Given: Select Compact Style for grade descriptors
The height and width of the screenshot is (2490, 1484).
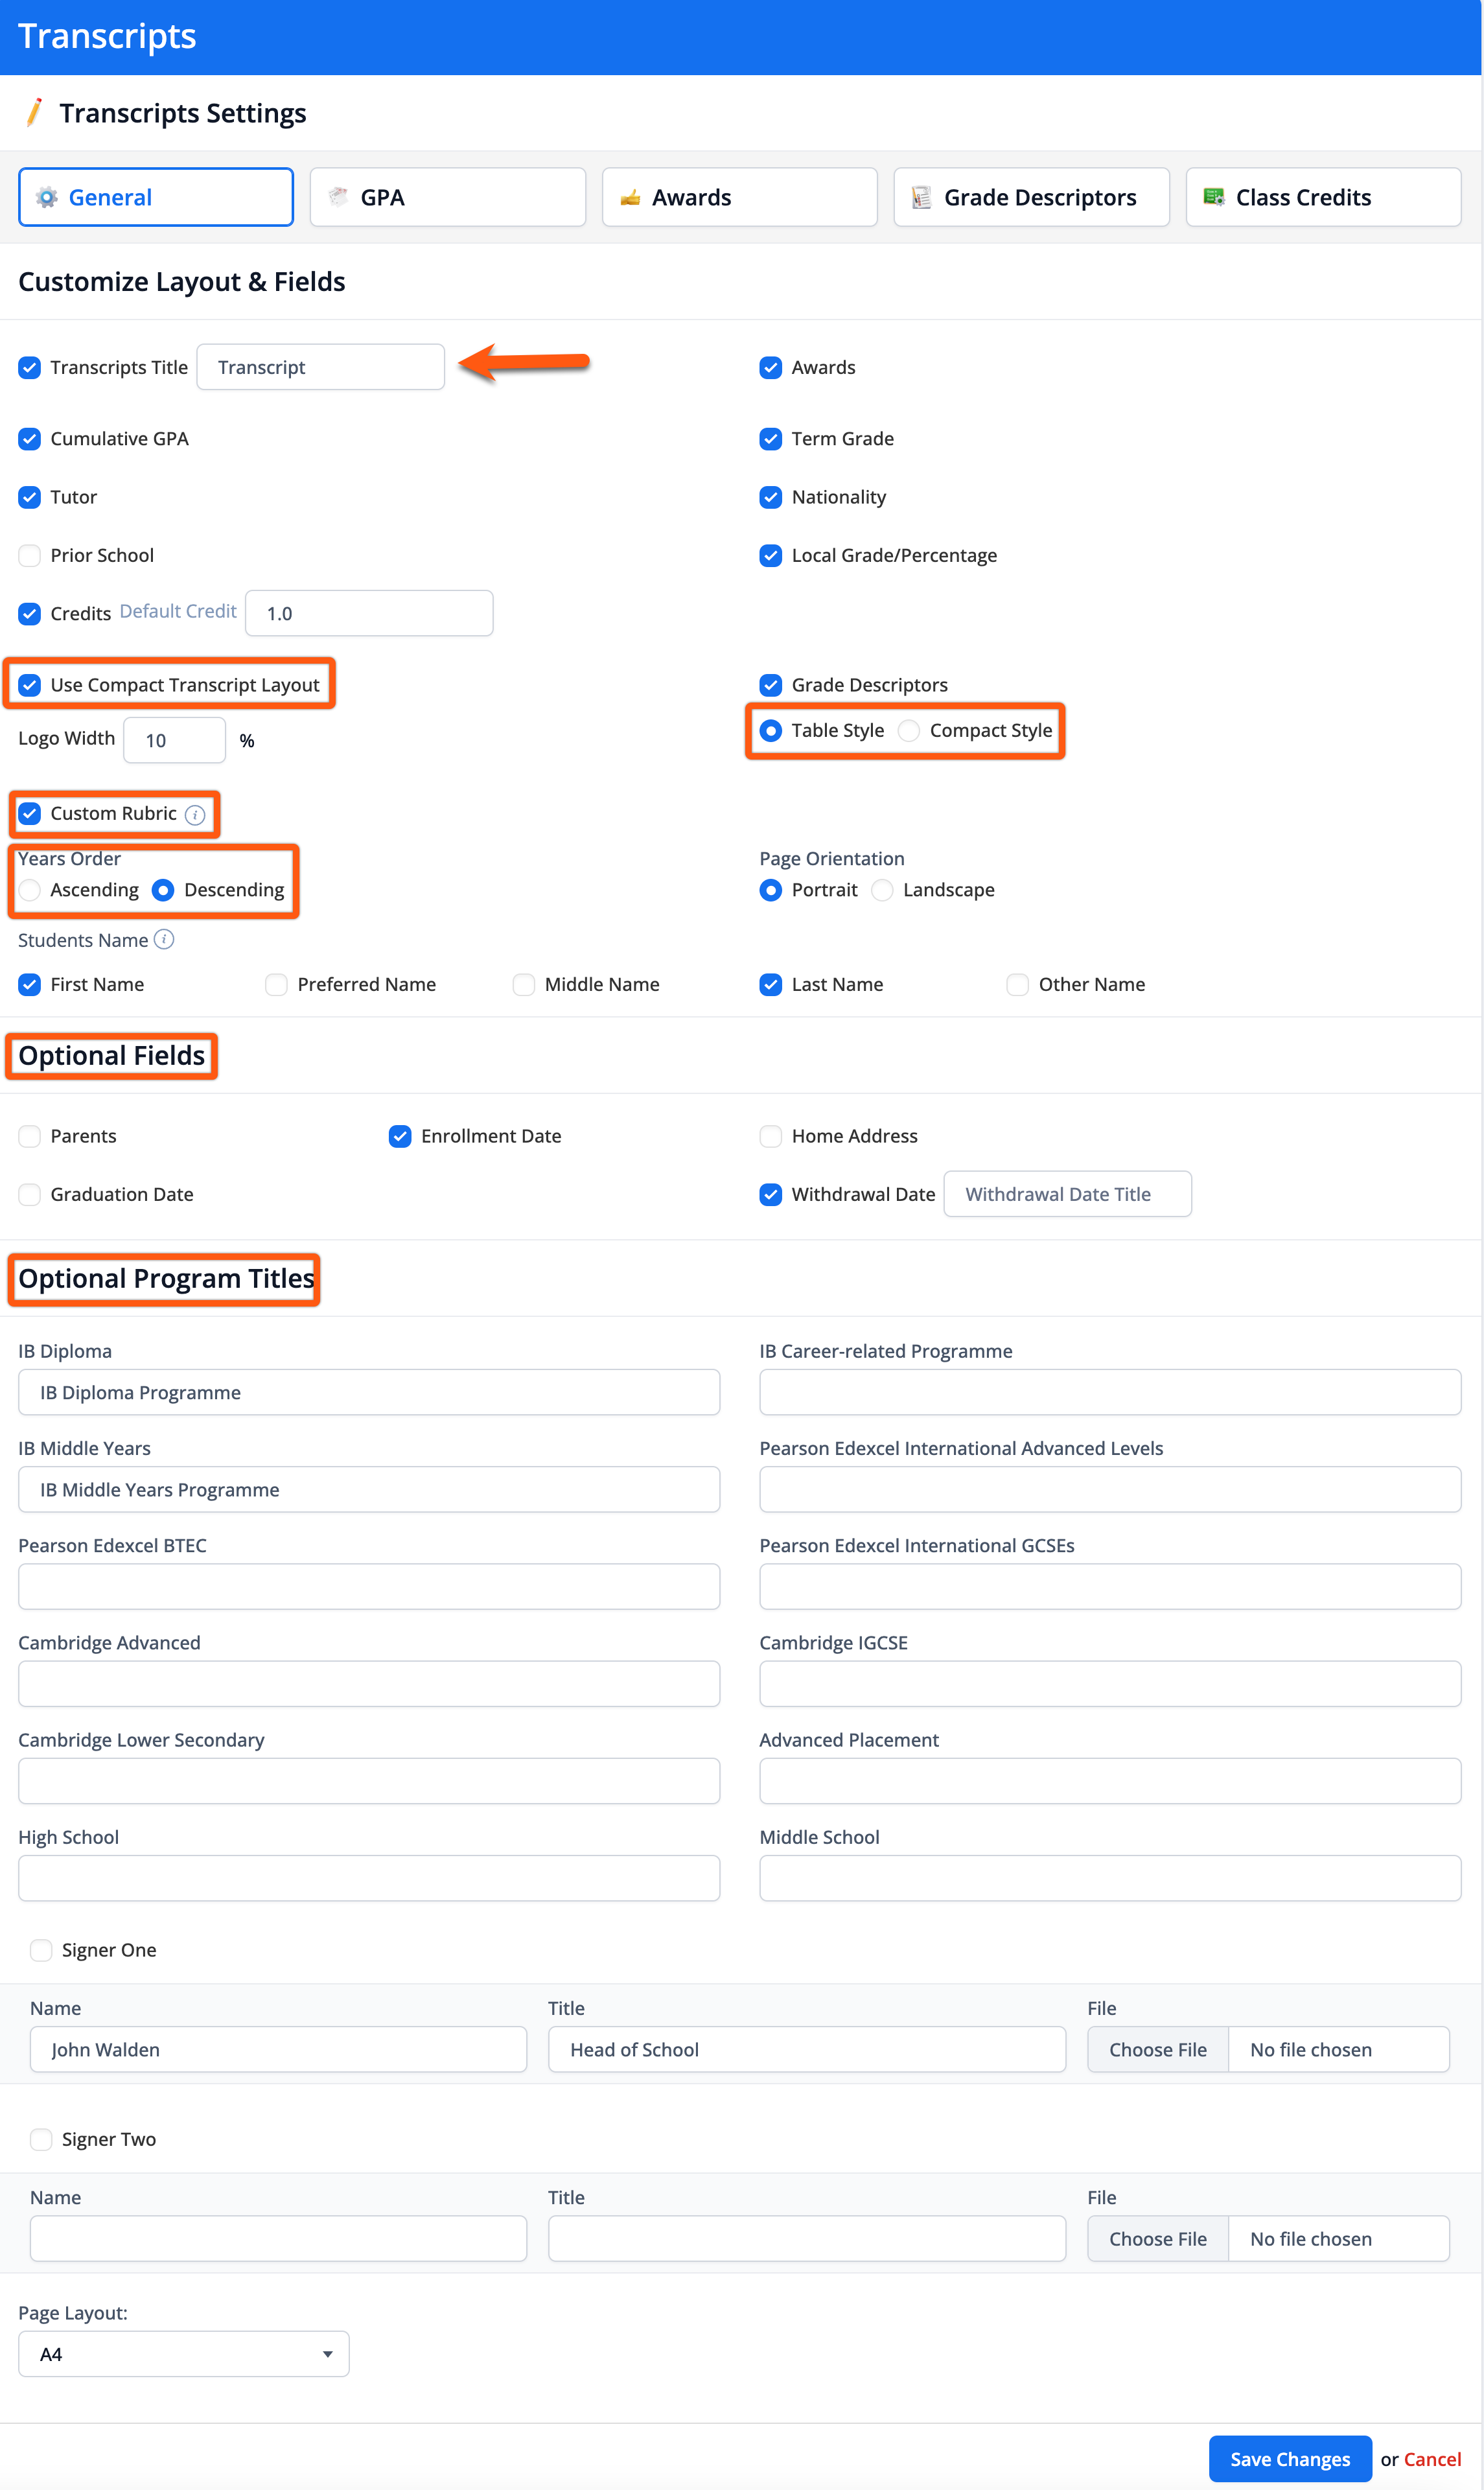Looking at the screenshot, I should click(x=908, y=731).
